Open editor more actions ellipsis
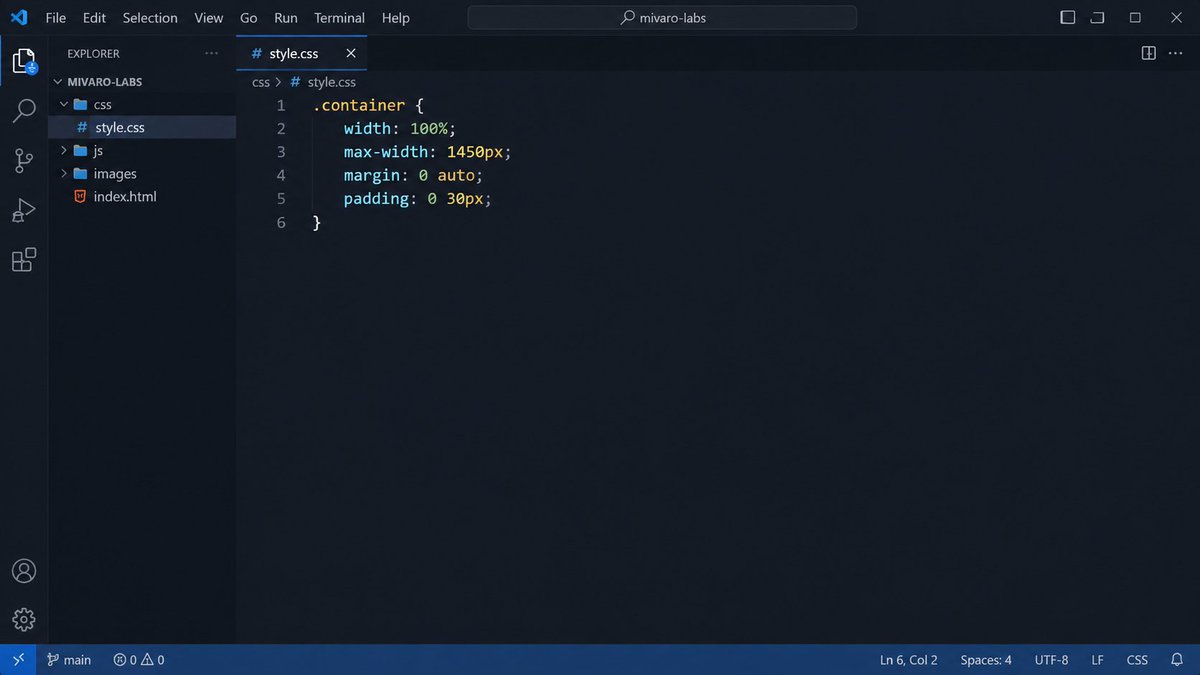Viewport: 1200px width, 675px height. point(1177,53)
